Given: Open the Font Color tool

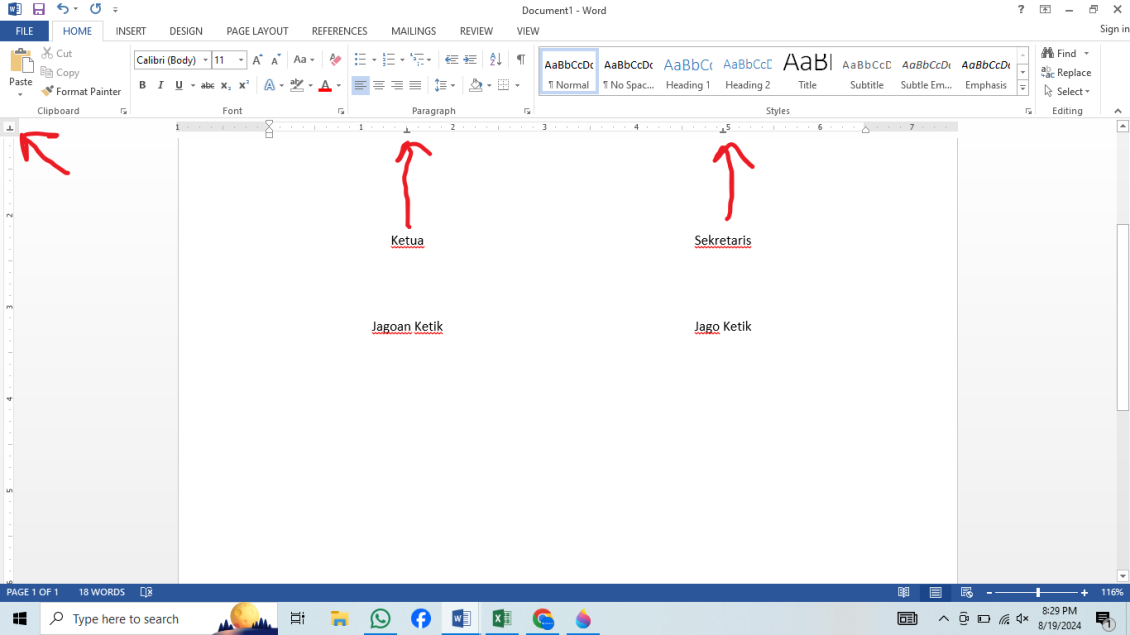Looking at the screenshot, I should [326, 85].
